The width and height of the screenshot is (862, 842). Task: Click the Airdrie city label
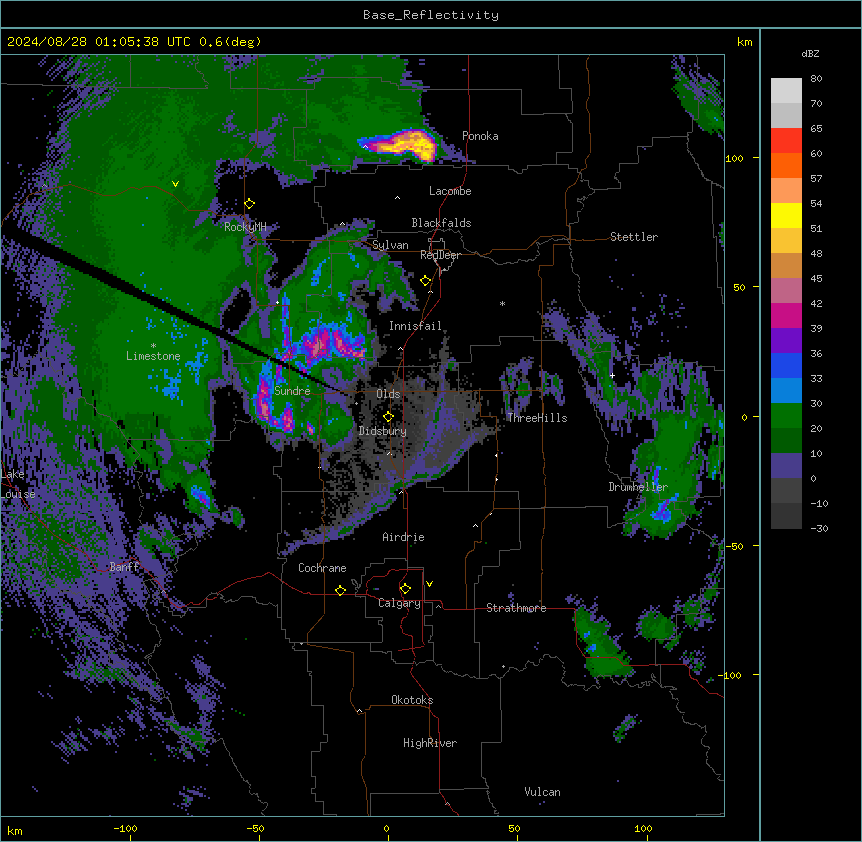click(403, 537)
